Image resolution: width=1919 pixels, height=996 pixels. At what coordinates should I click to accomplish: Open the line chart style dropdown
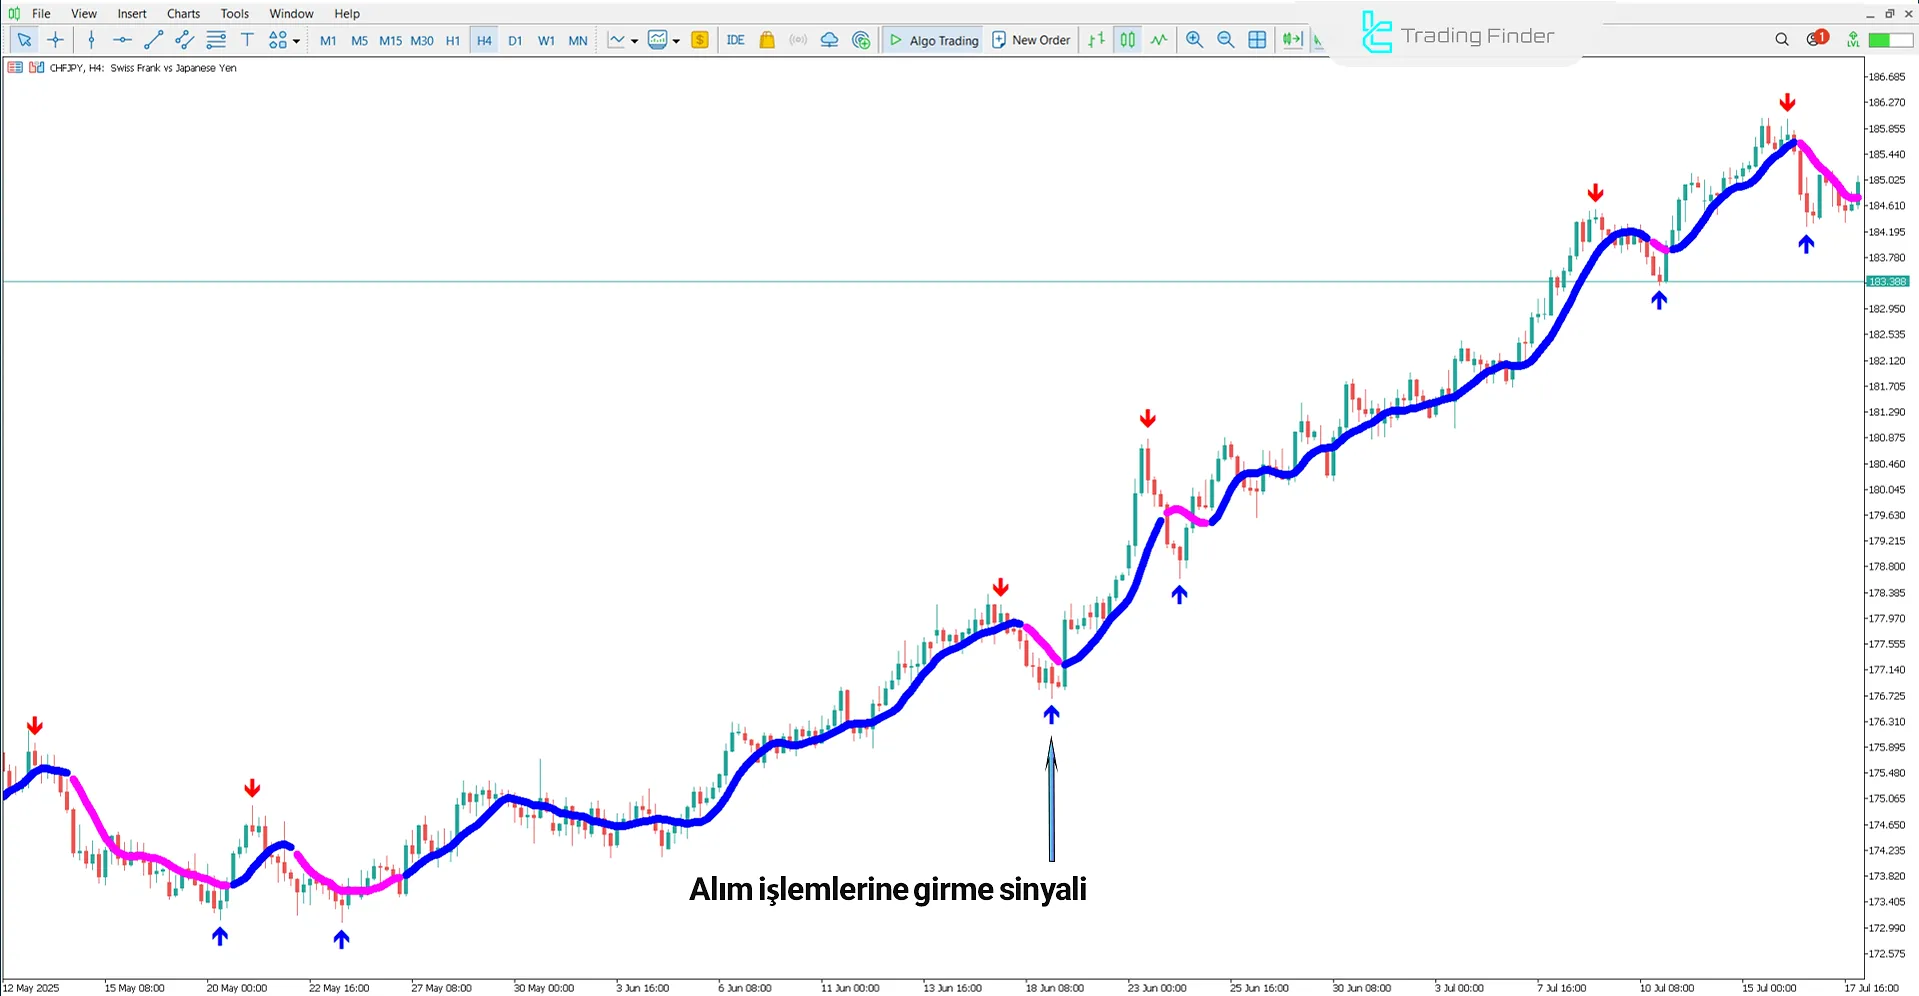(x=633, y=40)
